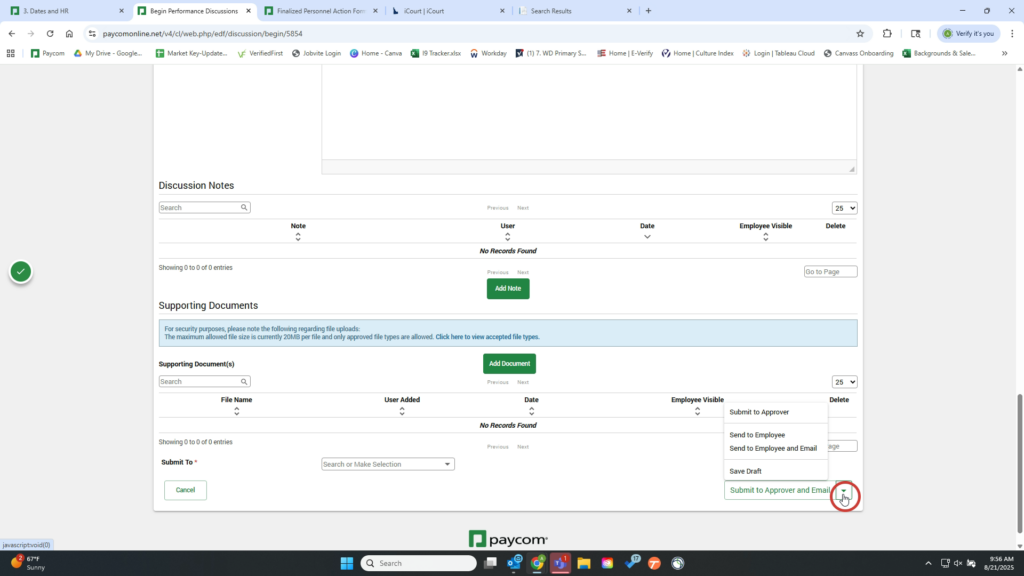1024x576 pixels.
Task: Click the Paycom bookmark icon
Action: (x=36, y=53)
